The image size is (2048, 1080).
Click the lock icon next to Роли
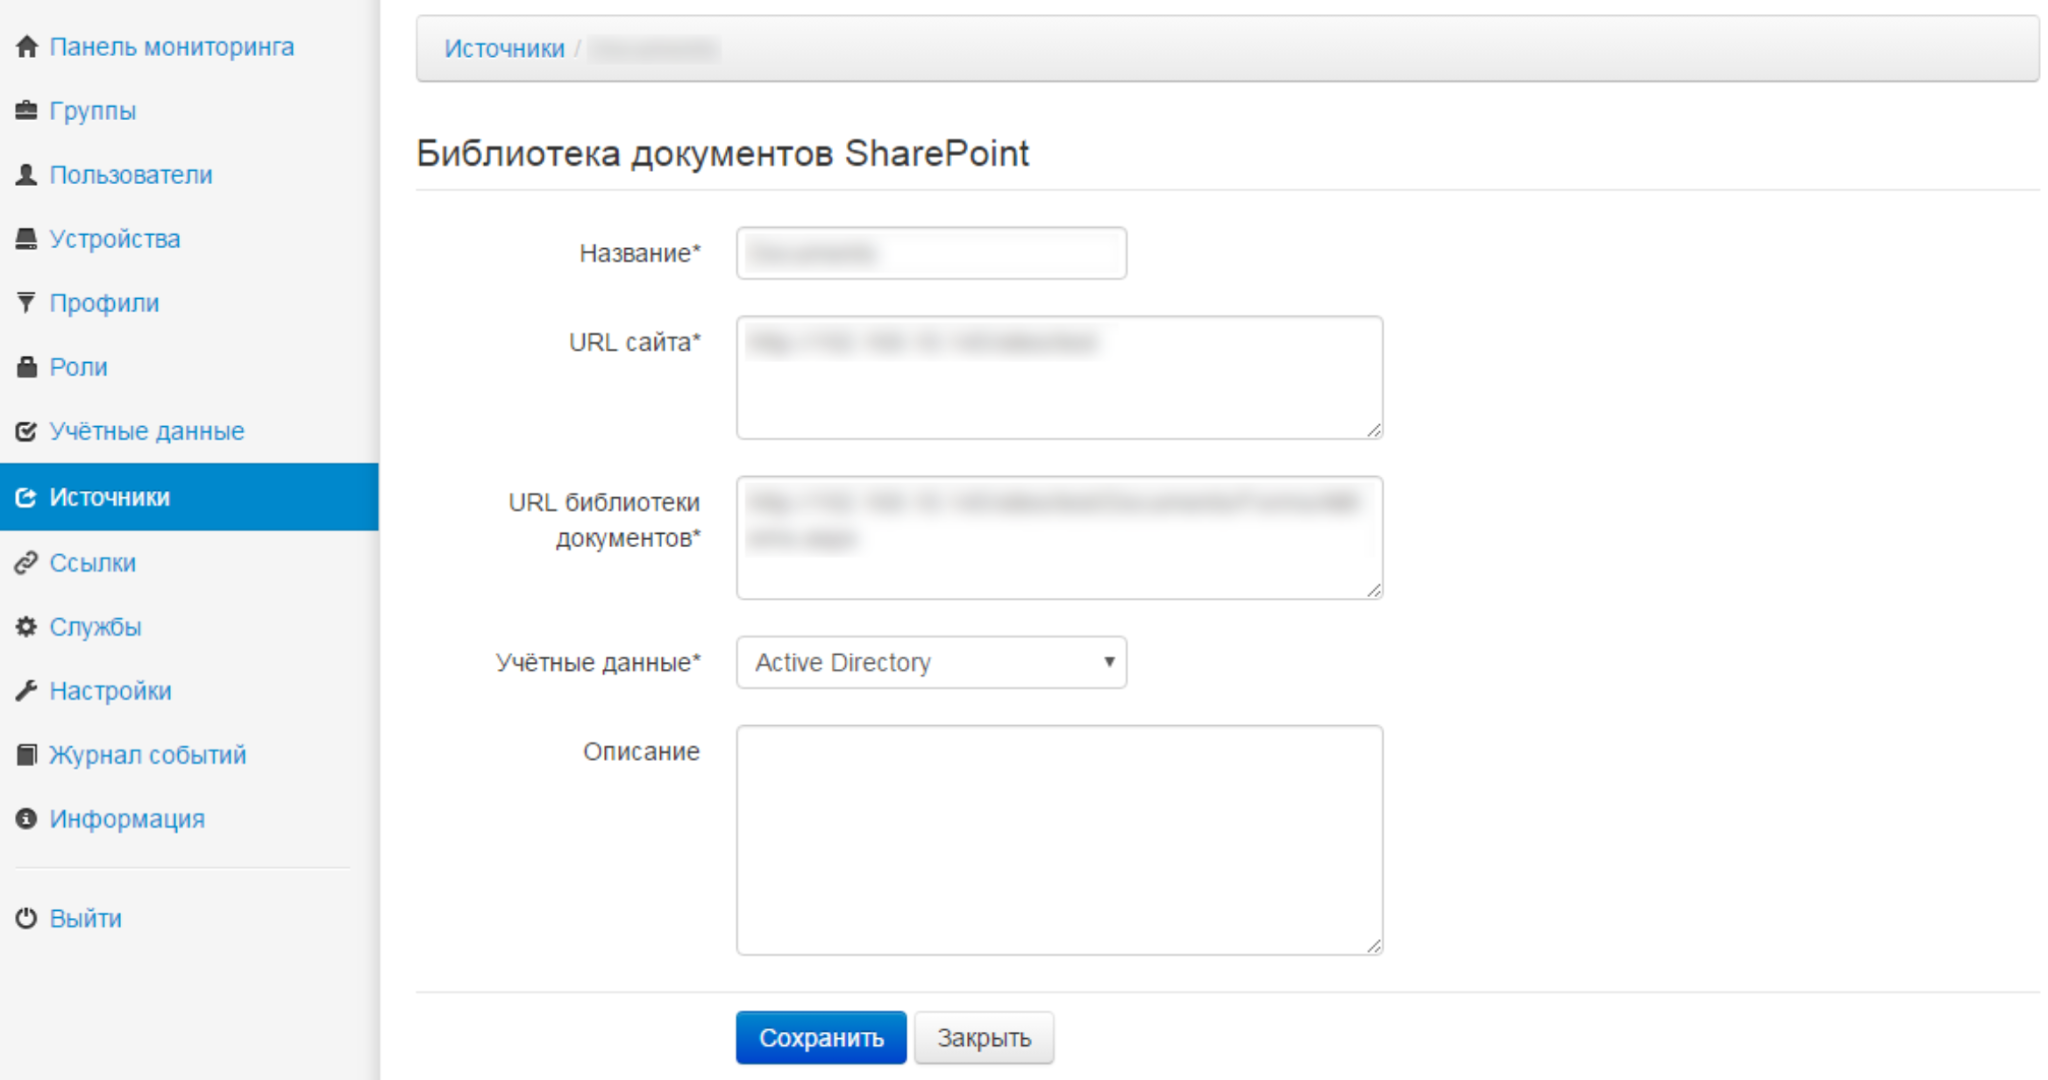27,367
